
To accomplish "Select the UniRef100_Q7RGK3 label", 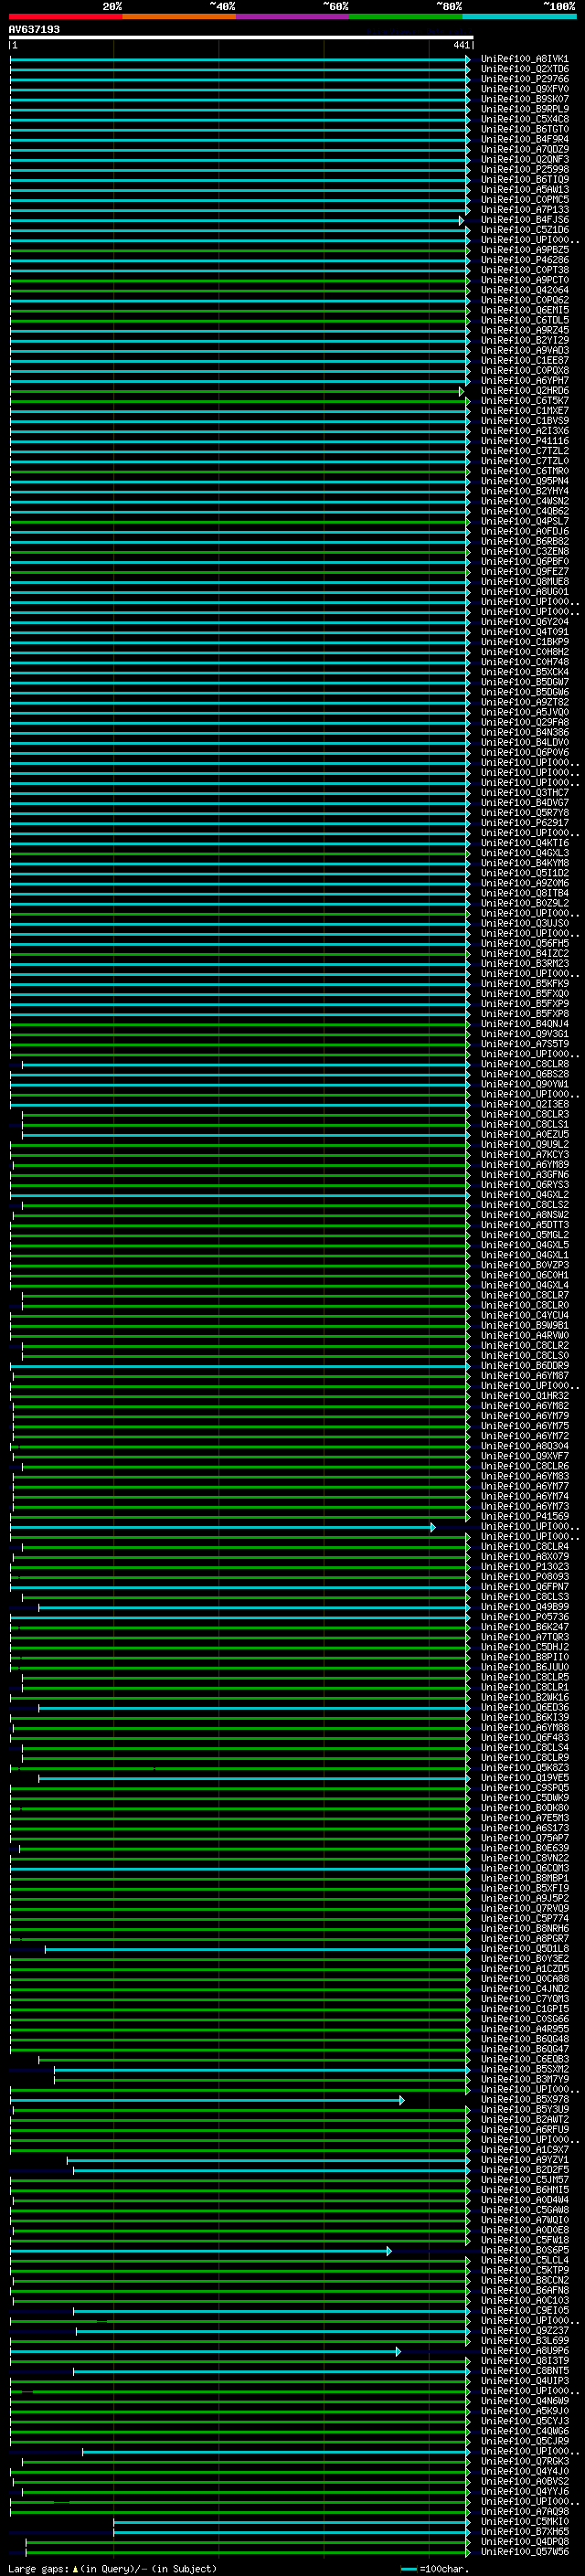I will pyautogui.click(x=525, y=2461).
